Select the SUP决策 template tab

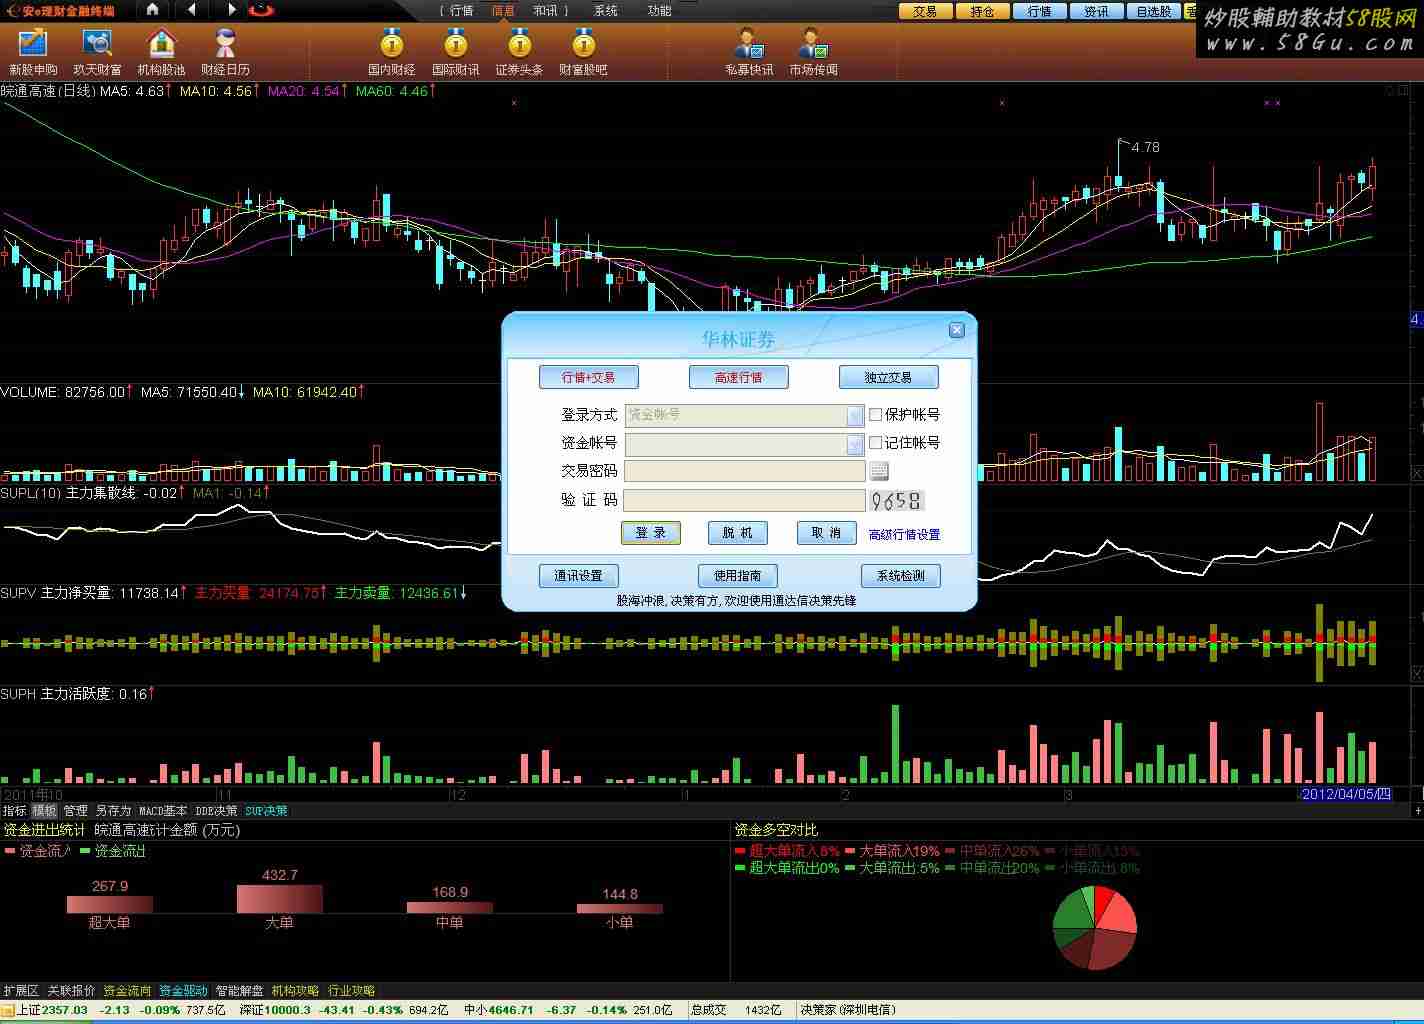tap(267, 811)
